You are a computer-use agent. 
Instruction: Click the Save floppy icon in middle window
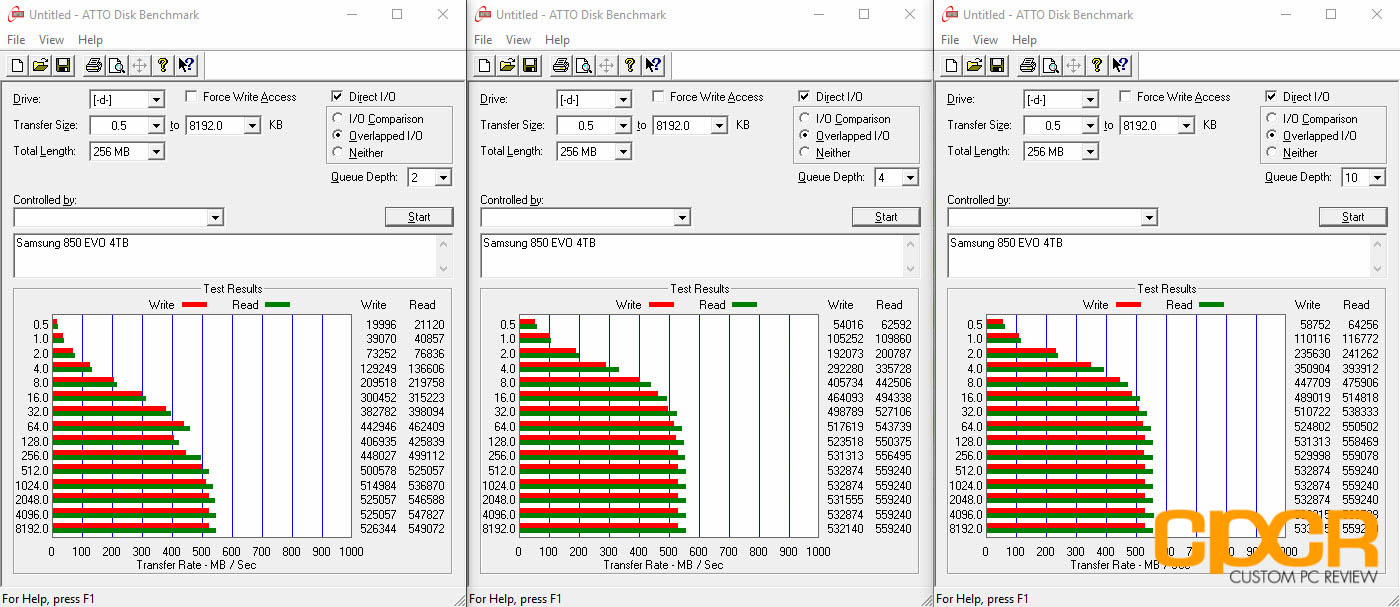click(529, 66)
